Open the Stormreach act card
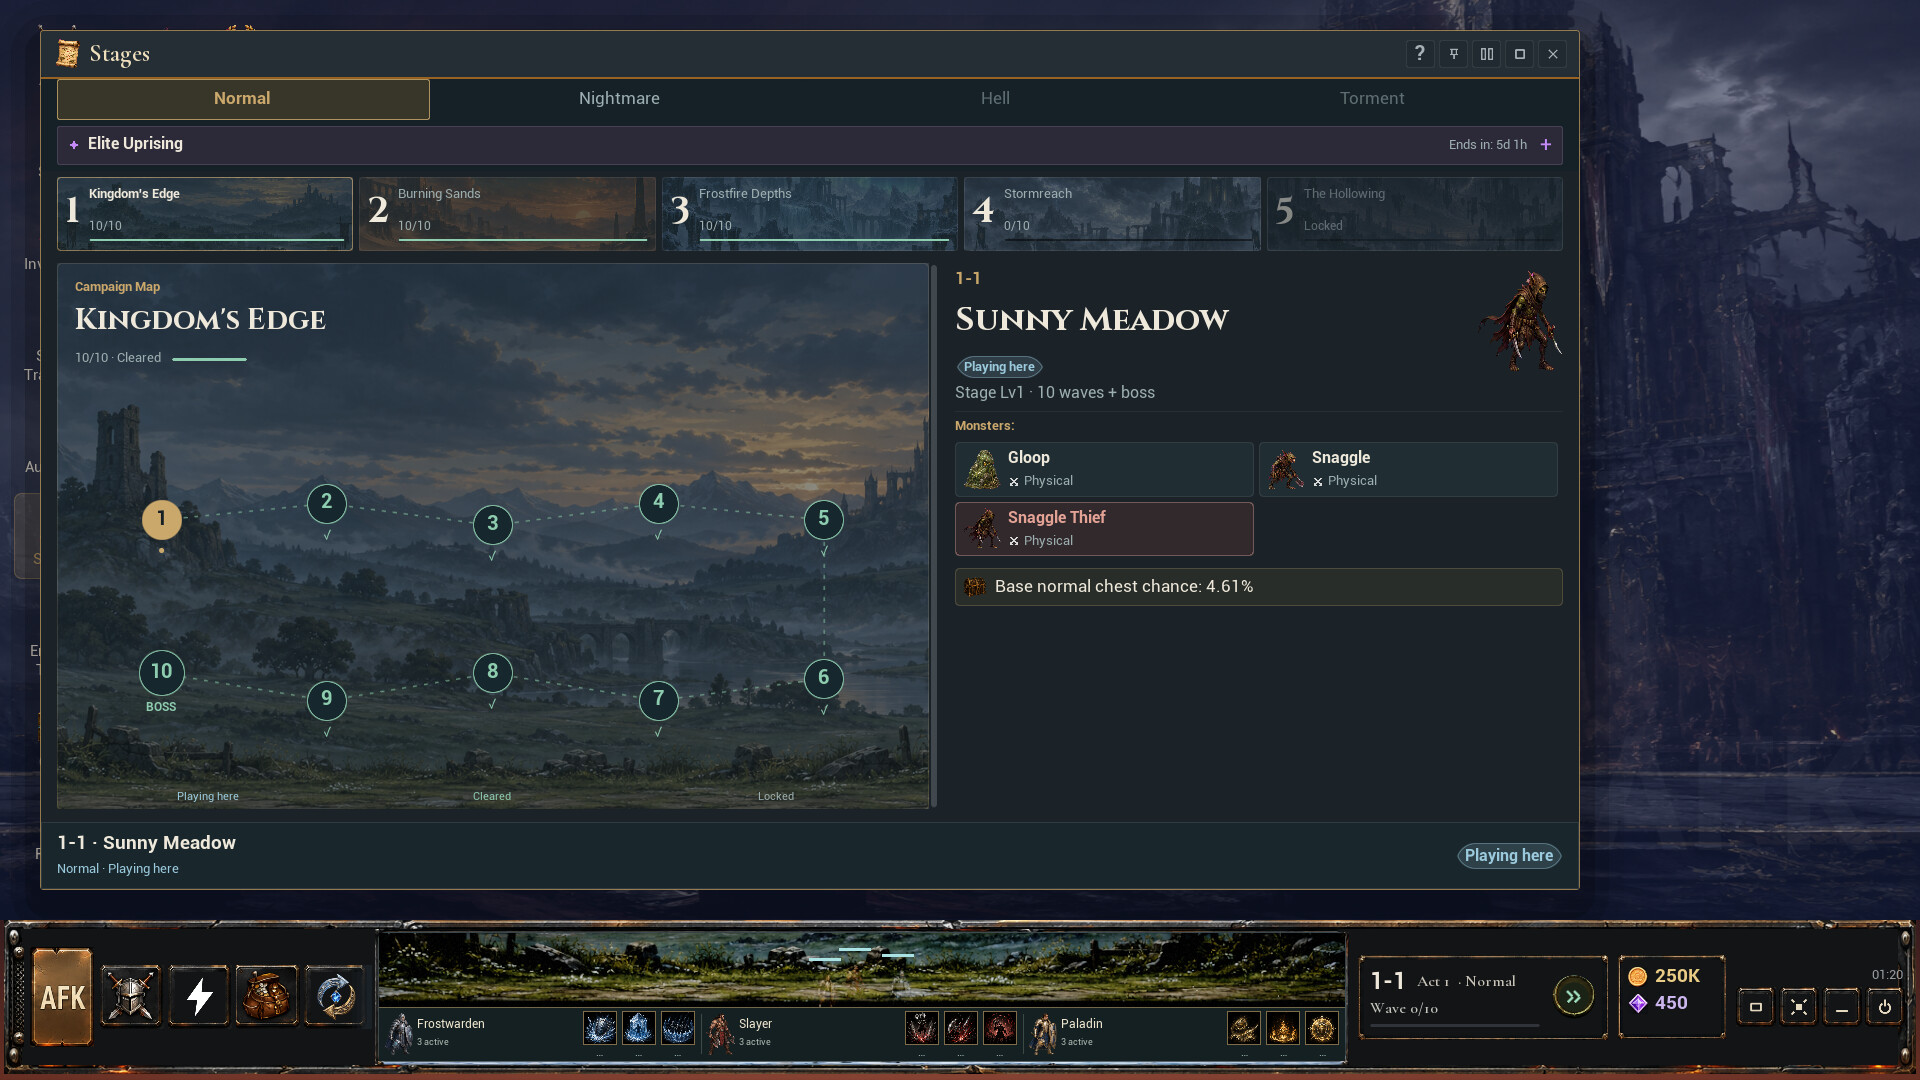Viewport: 1920px width, 1080px height. (1112, 214)
